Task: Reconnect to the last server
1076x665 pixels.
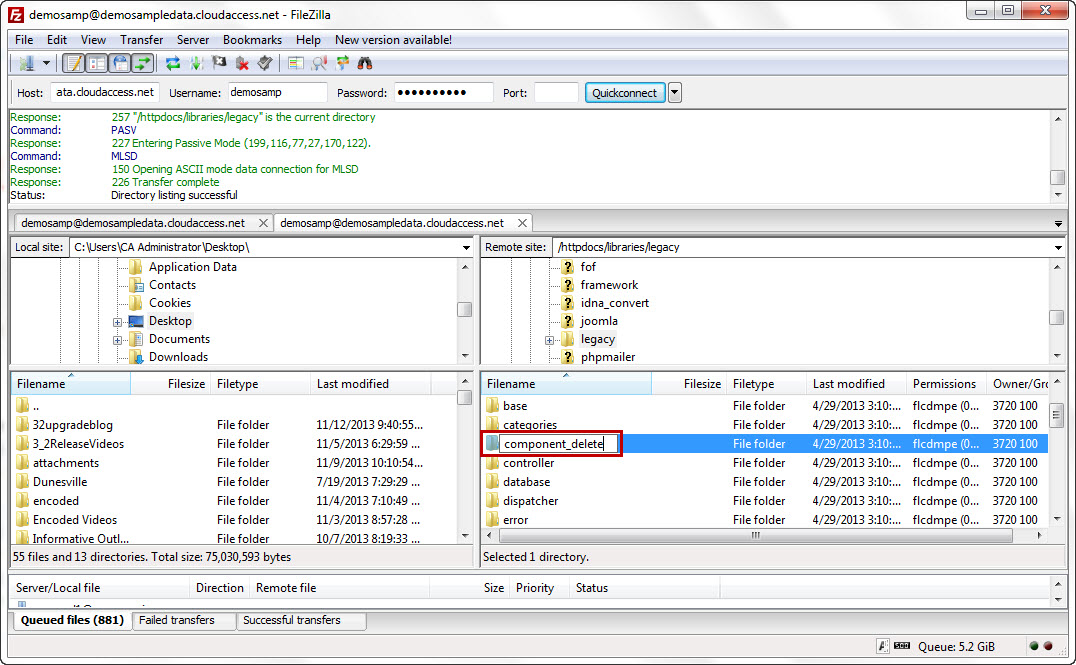Action: (265, 63)
